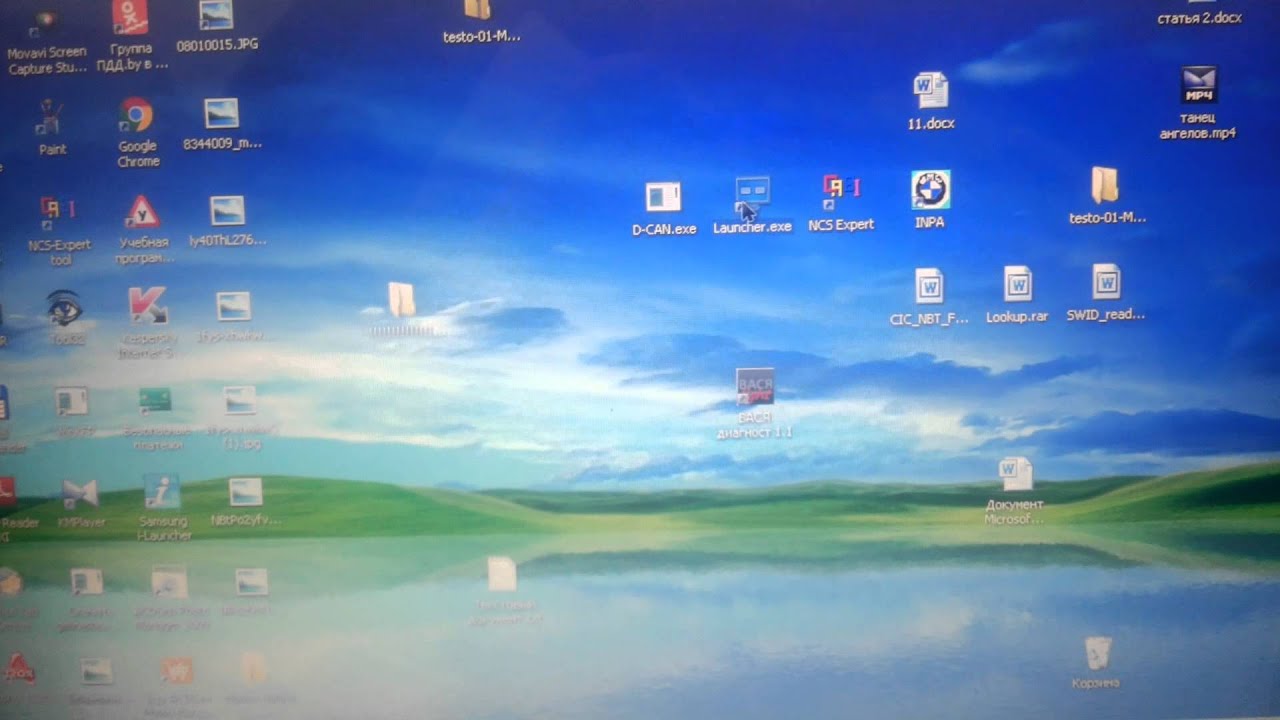Screen dimensions: 1280x720
Task: Open the testo-01-M... folder right of INPA
Action: pyautogui.click(x=1104, y=186)
